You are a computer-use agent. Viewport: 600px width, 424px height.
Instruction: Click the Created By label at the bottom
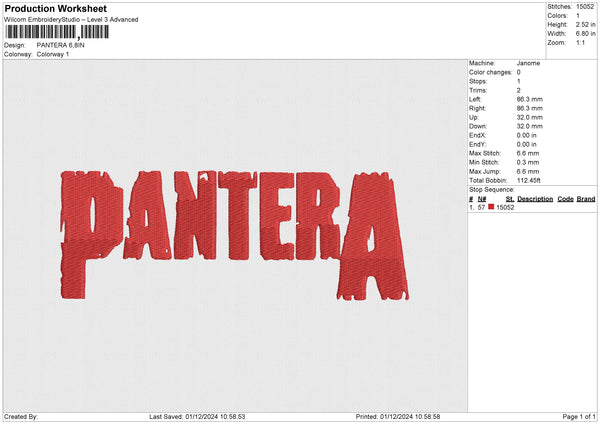click(21, 416)
